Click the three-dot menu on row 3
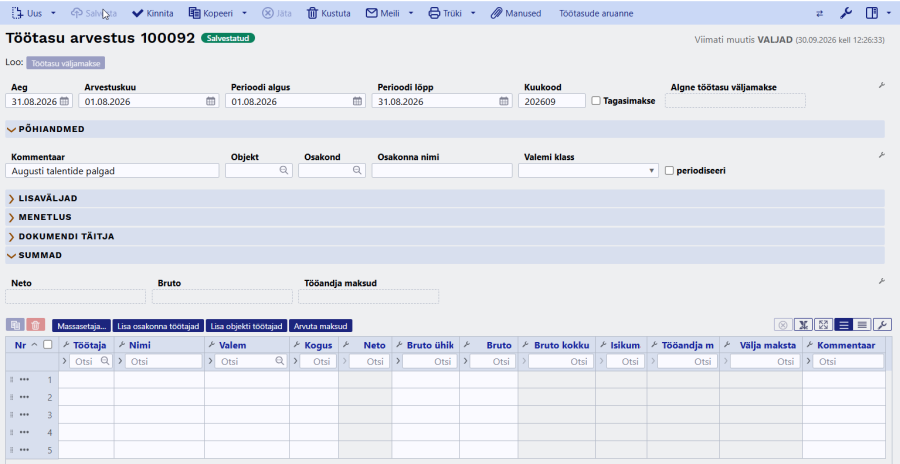Screen dimensions: 900x464 pyautogui.click(x=24, y=415)
